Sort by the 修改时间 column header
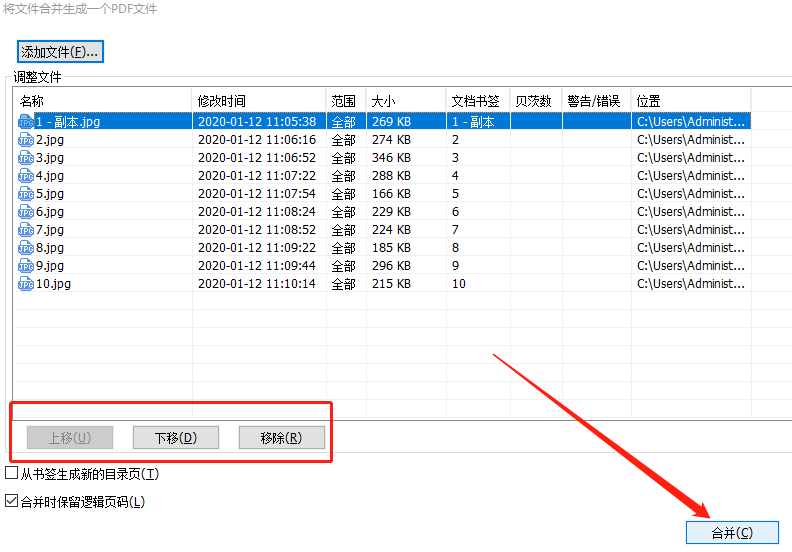Viewport: 792px width, 552px height. pos(259,101)
